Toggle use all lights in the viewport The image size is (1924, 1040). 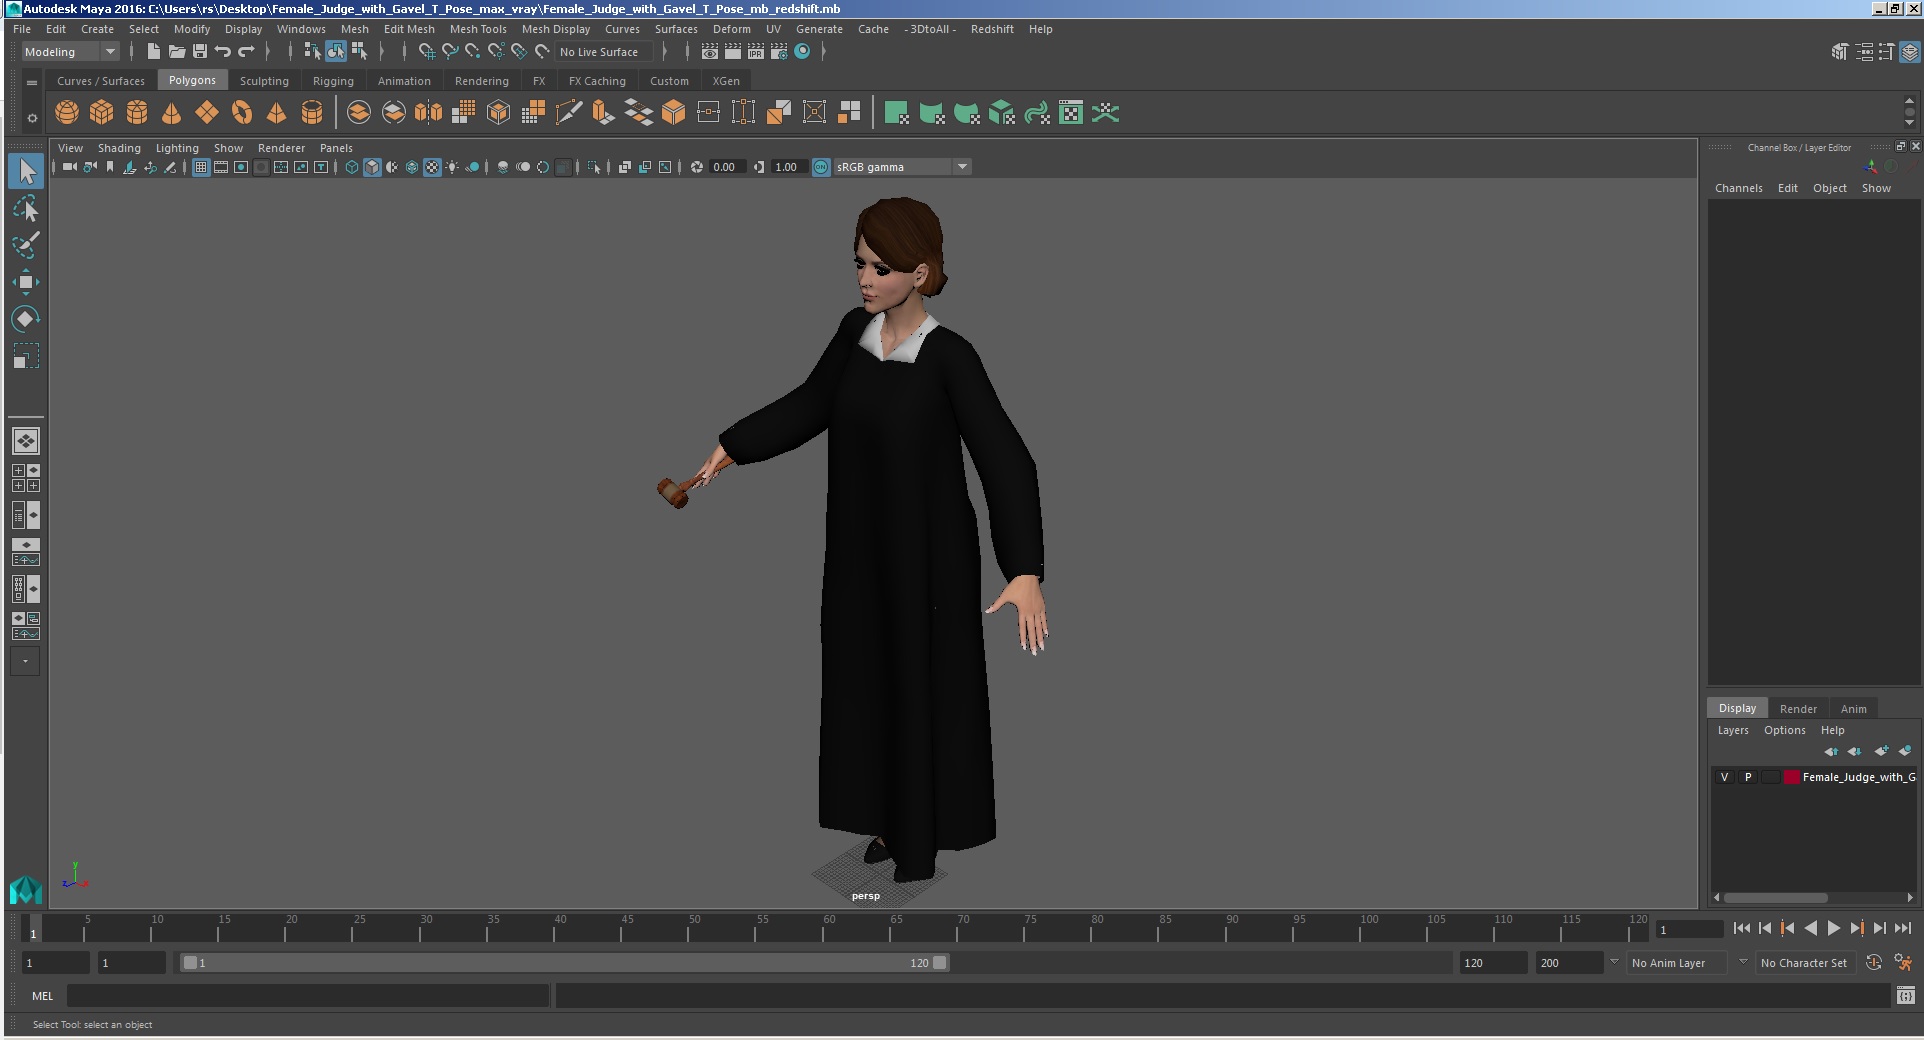pyautogui.click(x=452, y=167)
